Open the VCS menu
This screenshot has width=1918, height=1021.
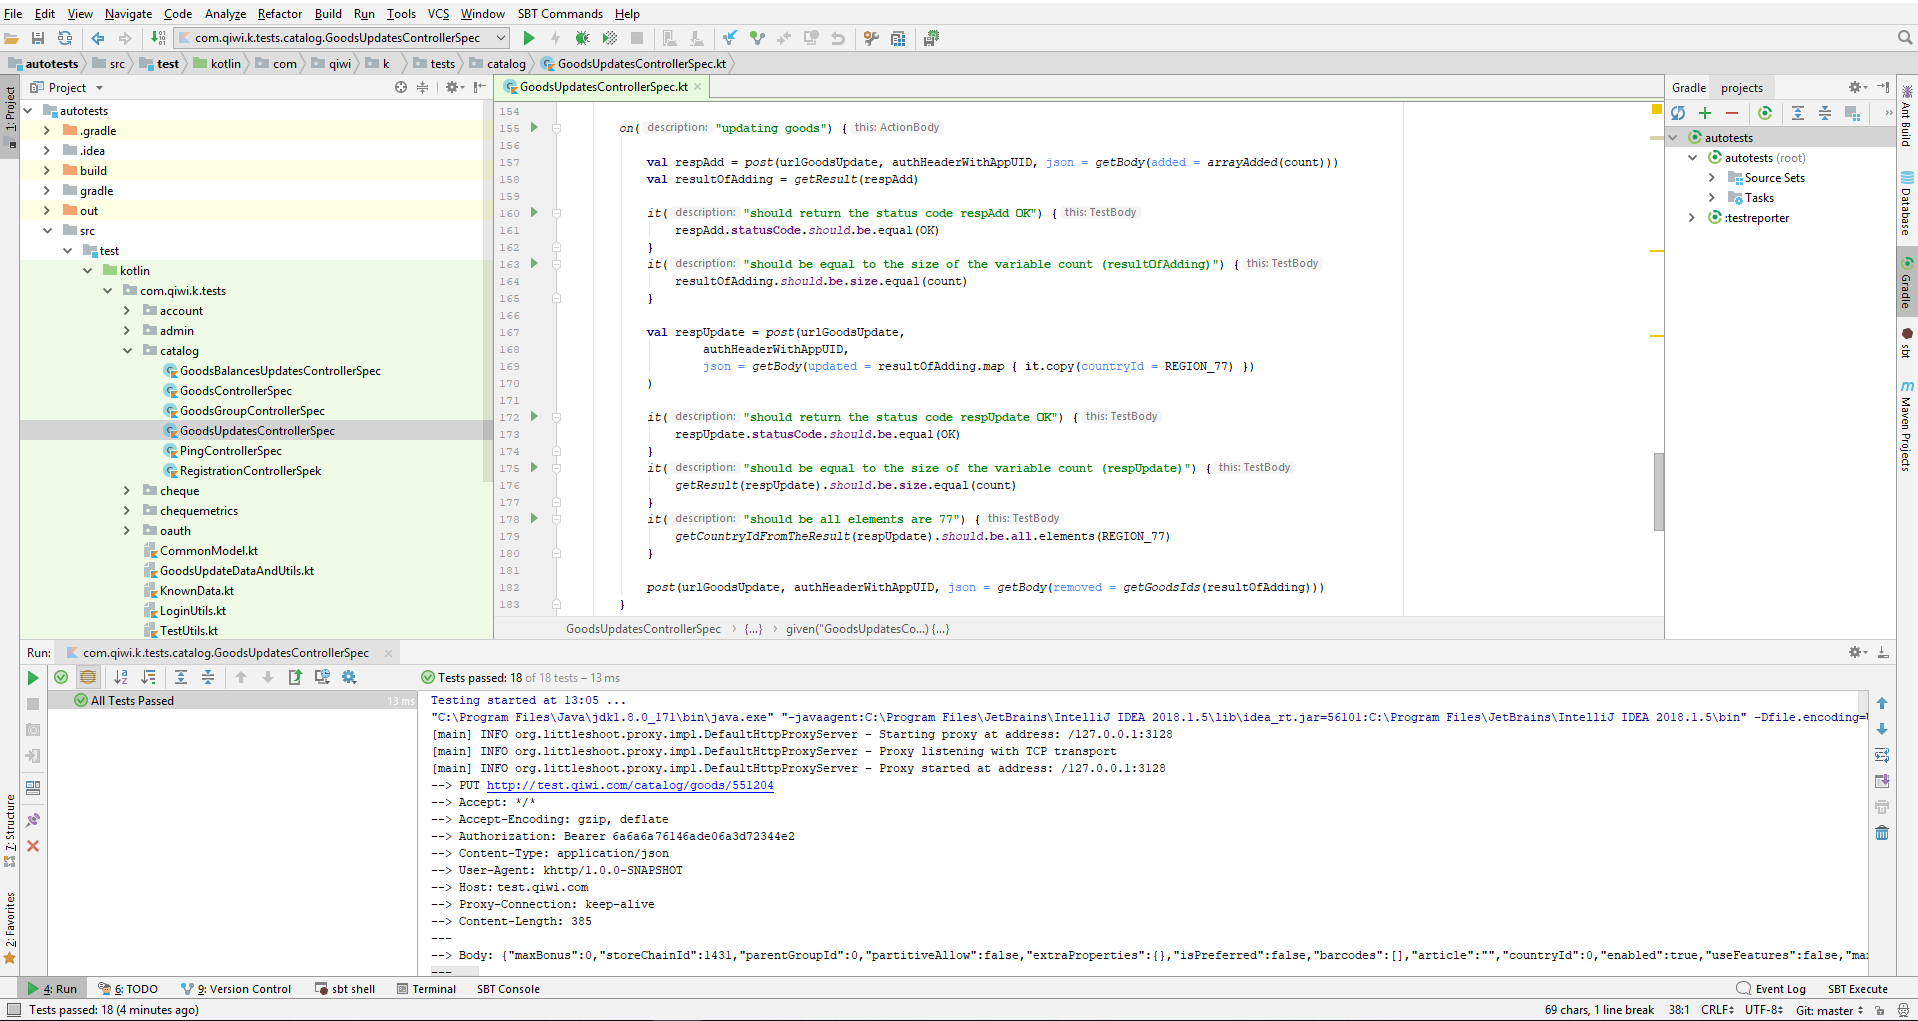tap(438, 13)
